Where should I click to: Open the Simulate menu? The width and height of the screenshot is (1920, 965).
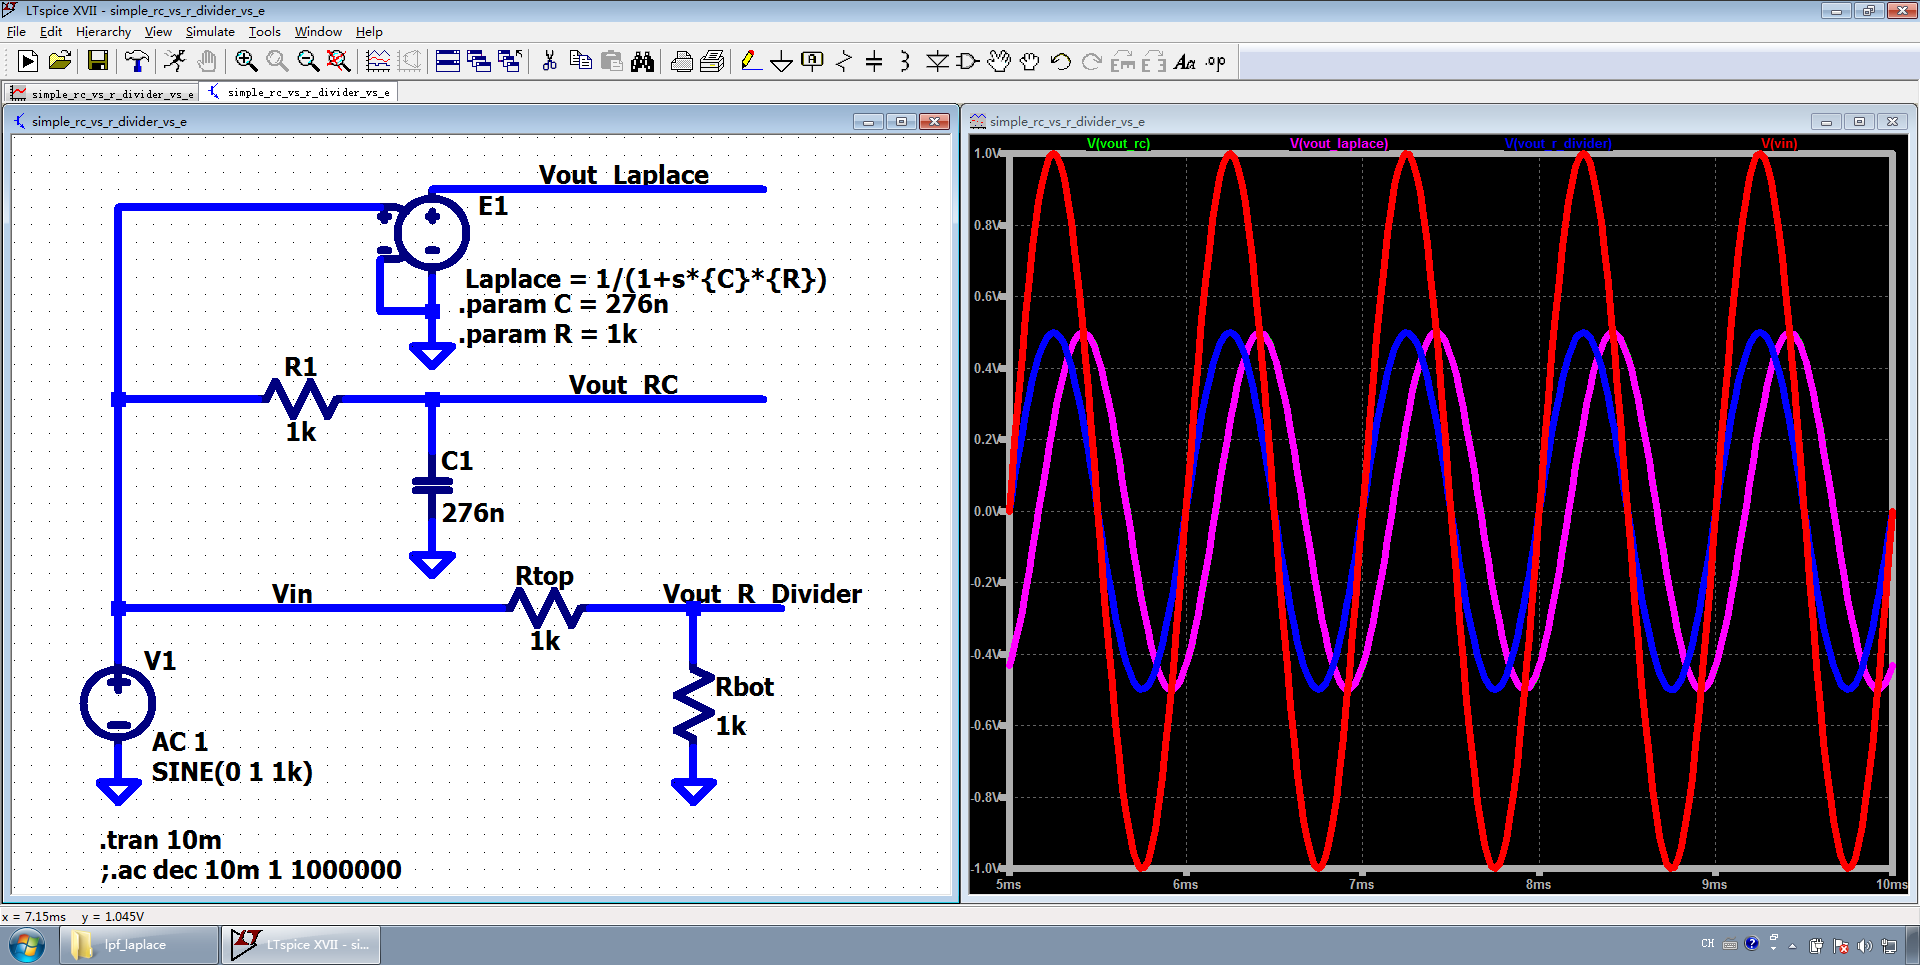point(209,32)
